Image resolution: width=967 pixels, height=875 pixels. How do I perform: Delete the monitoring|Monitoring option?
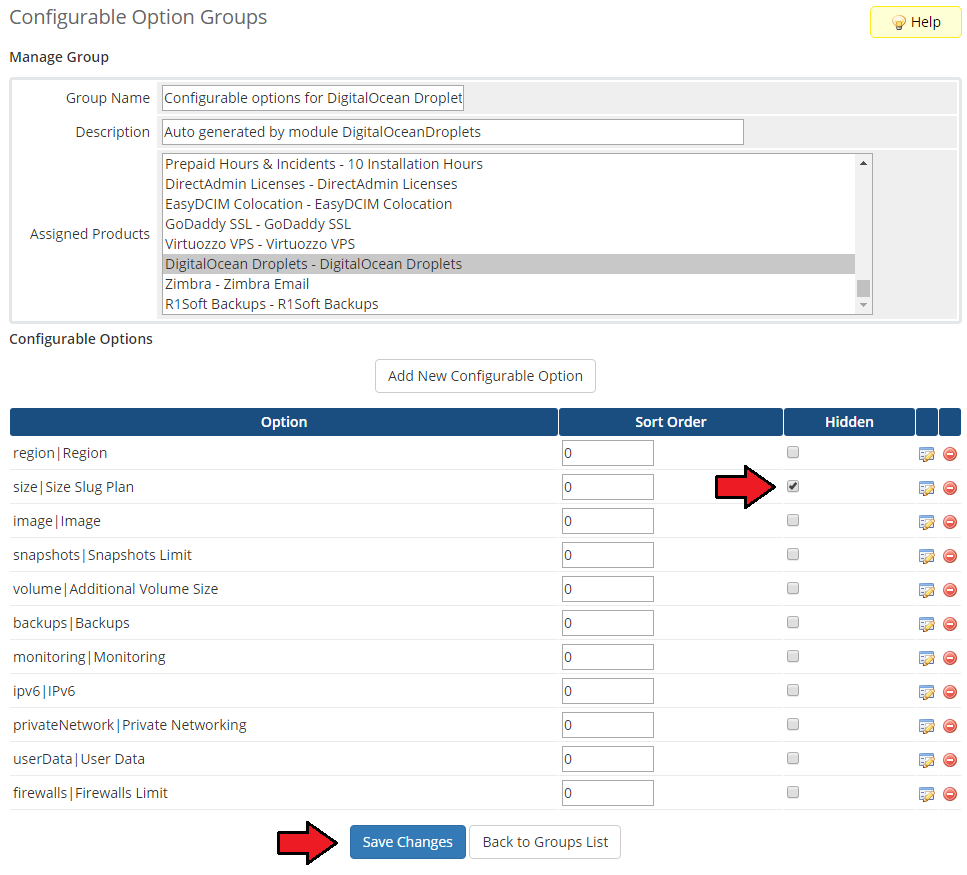(x=950, y=658)
